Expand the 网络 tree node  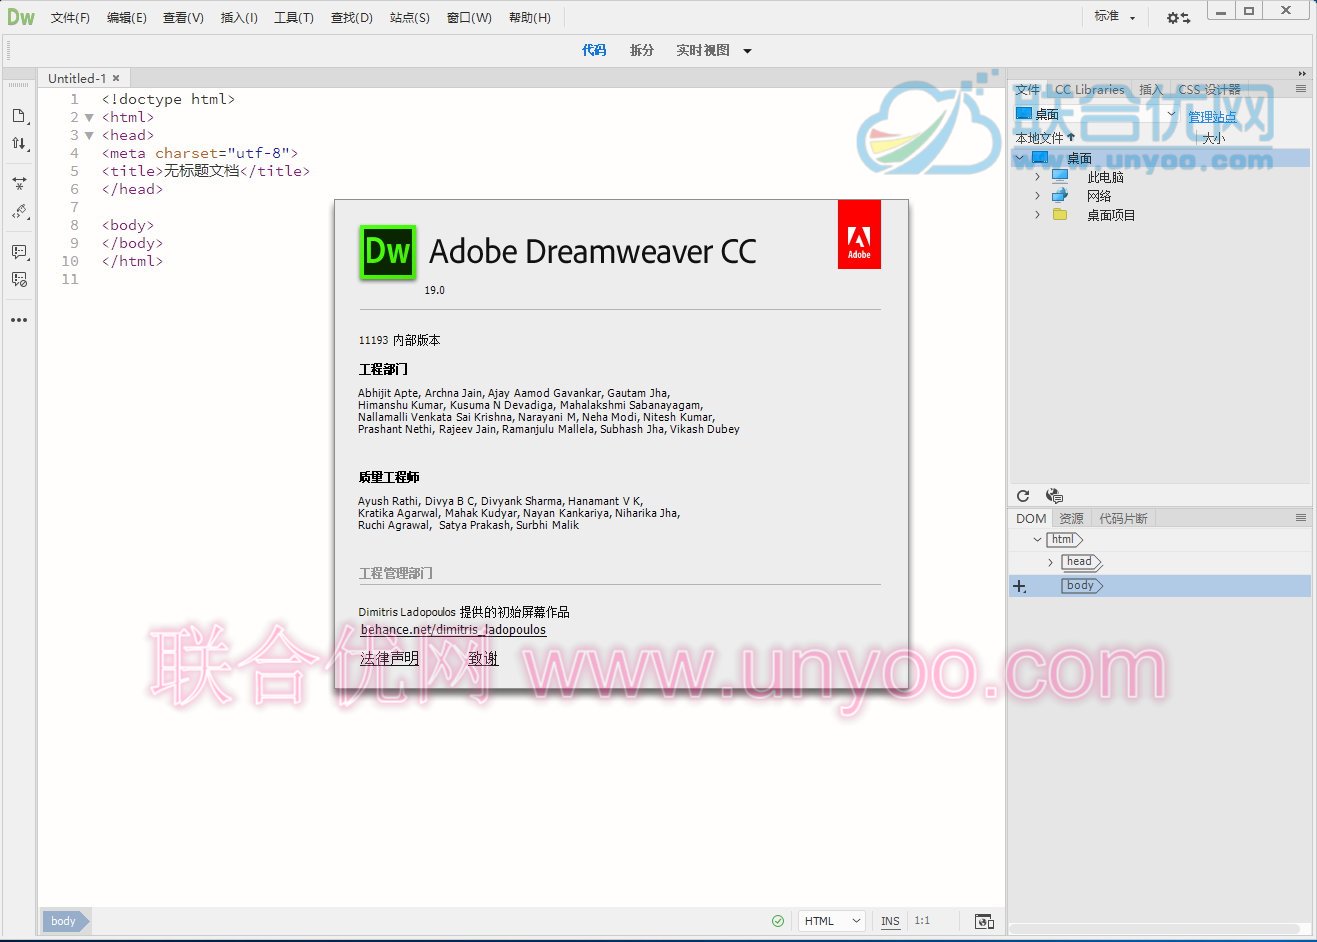point(1037,196)
